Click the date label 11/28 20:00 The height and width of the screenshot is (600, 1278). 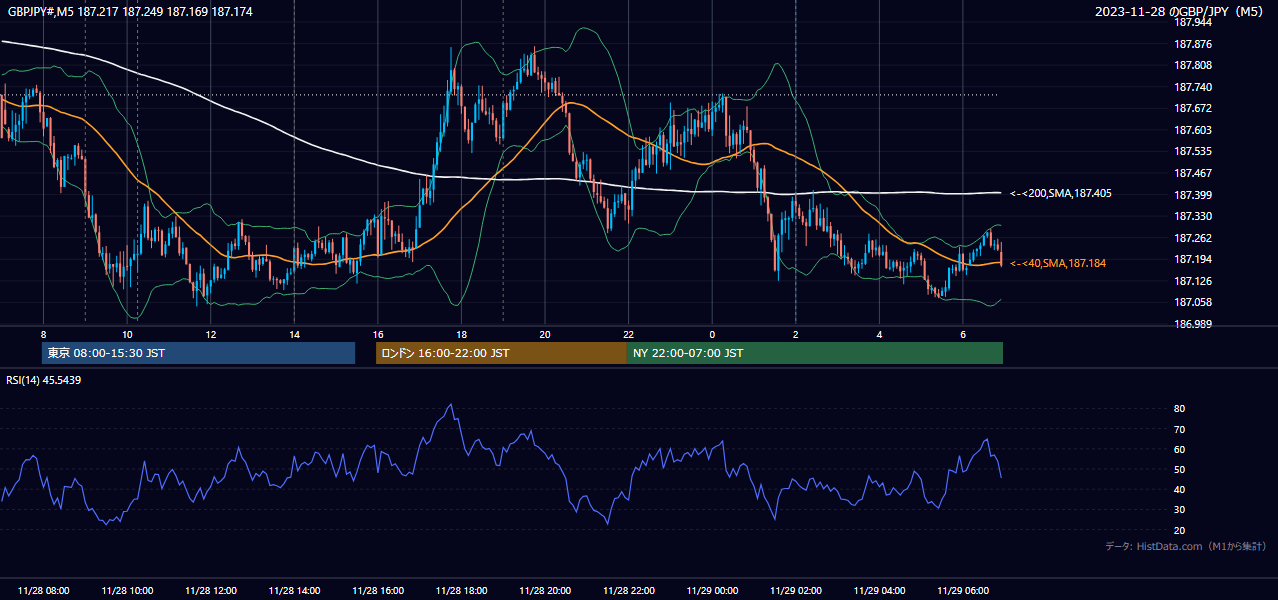click(x=545, y=591)
